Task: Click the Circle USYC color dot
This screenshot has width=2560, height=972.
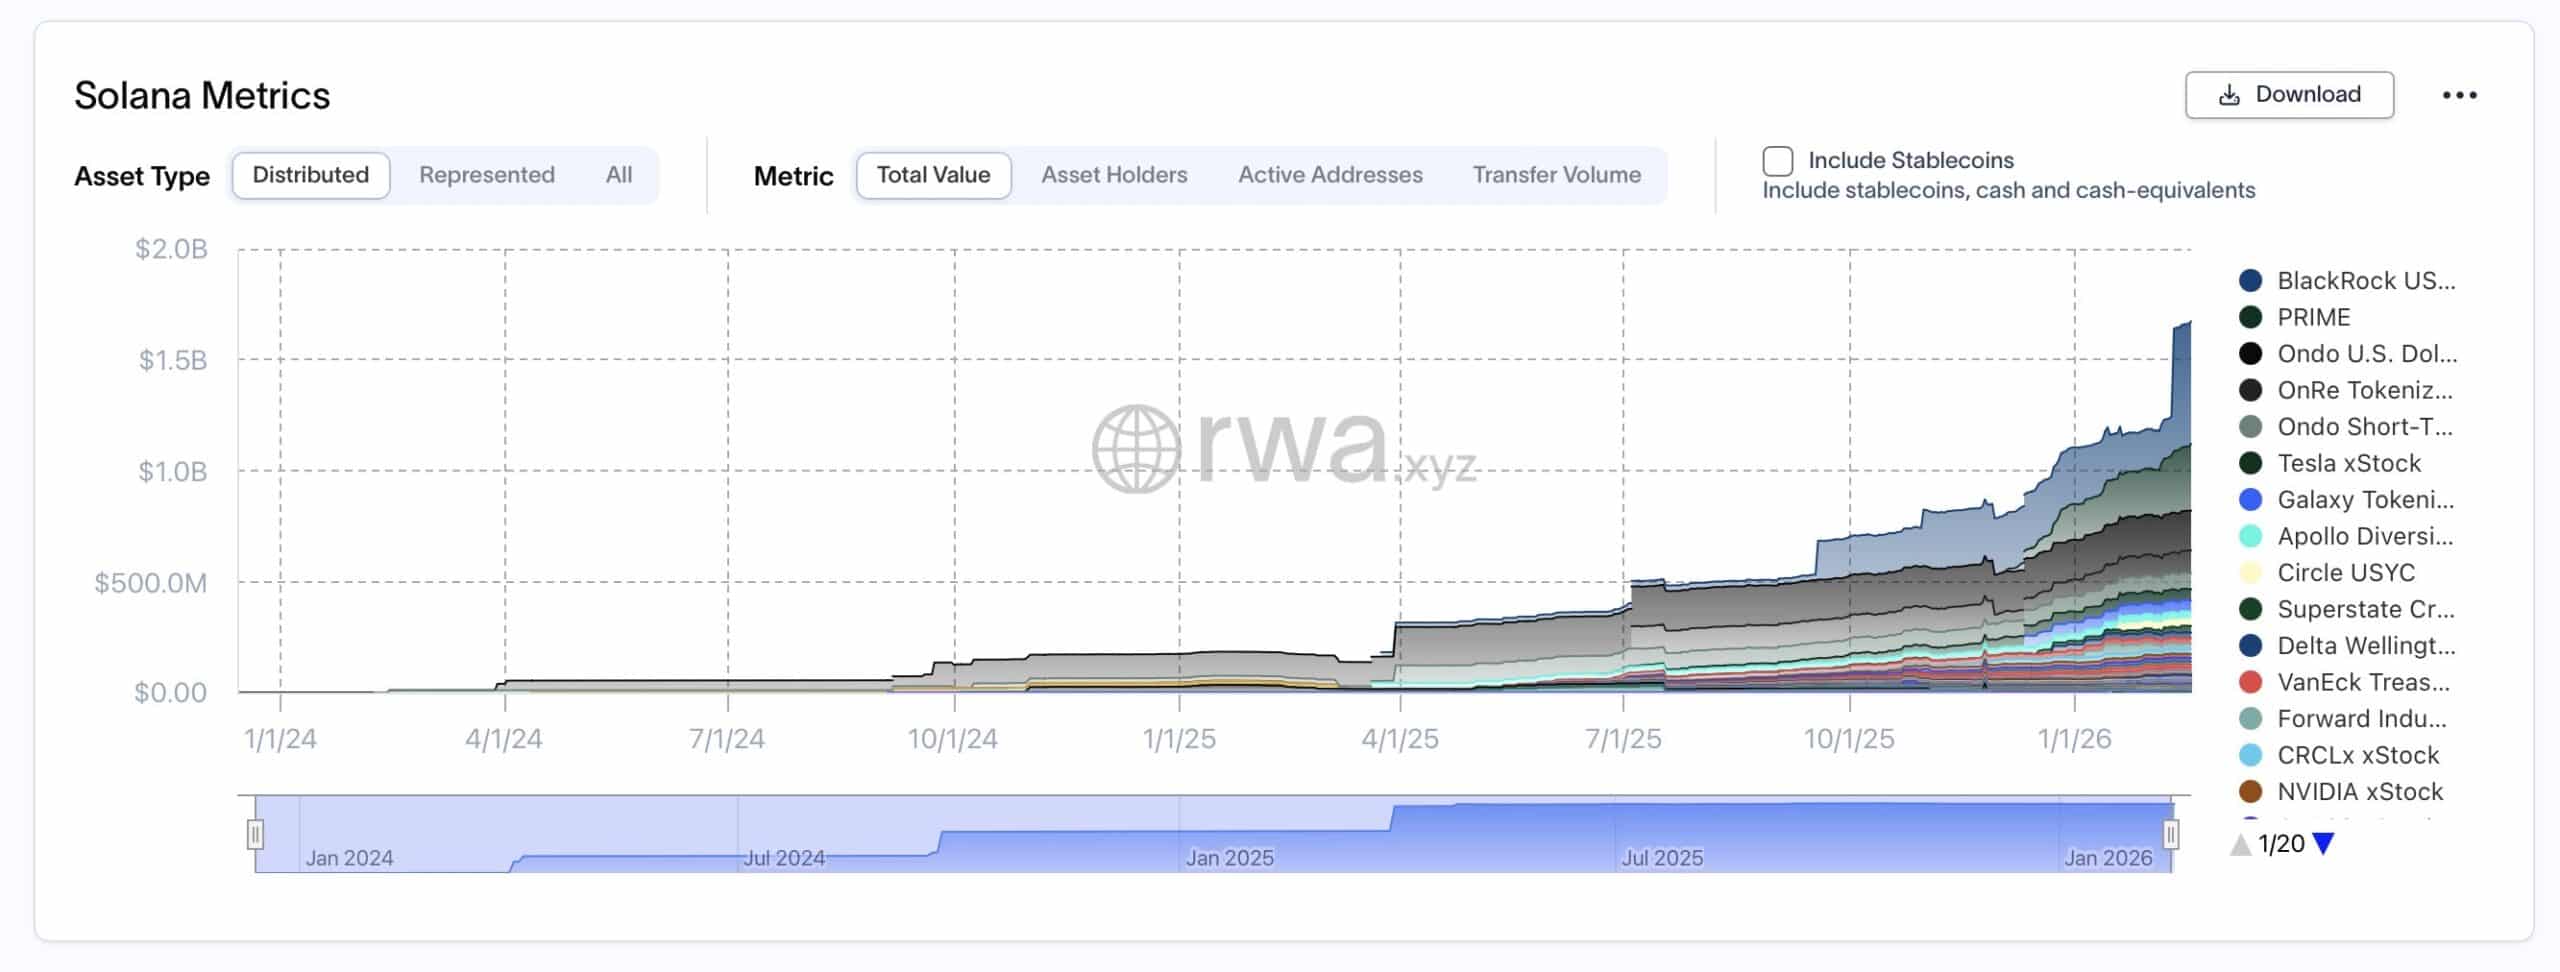Action: [2250, 573]
